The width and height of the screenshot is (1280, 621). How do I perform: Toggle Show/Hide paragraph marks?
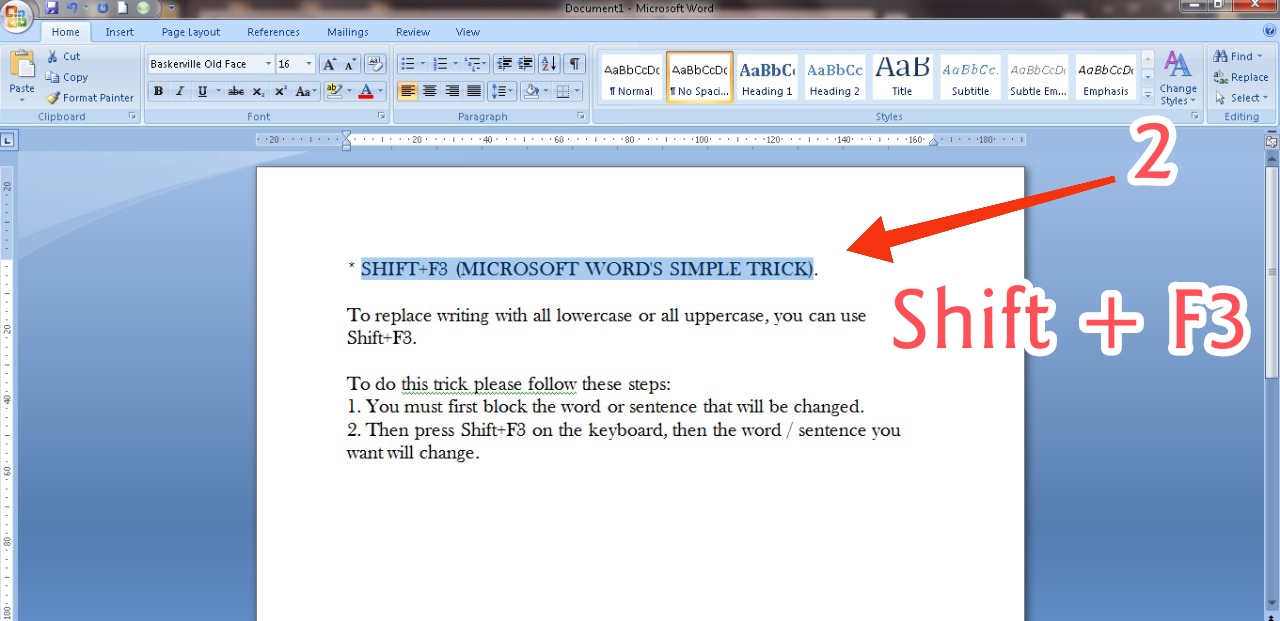click(x=575, y=64)
